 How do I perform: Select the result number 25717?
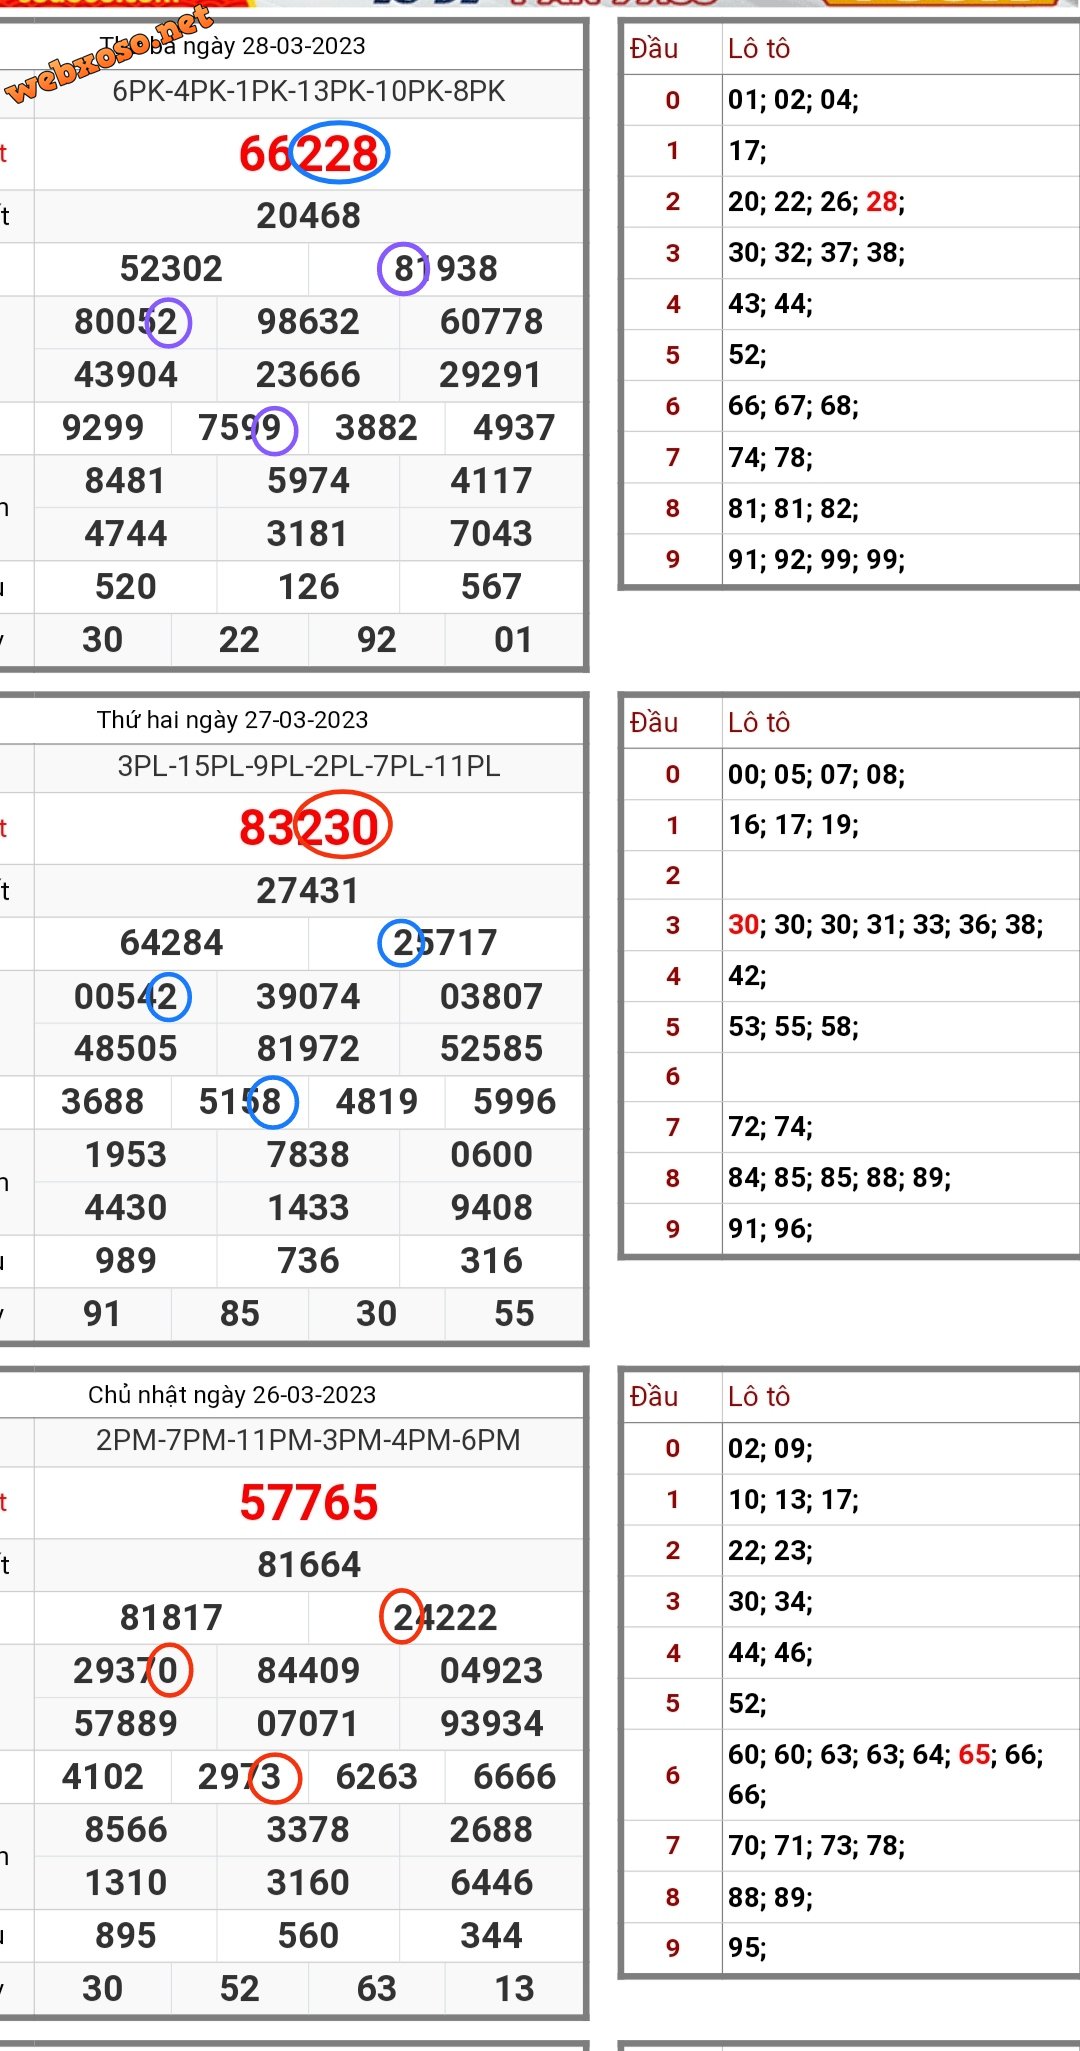[445, 943]
